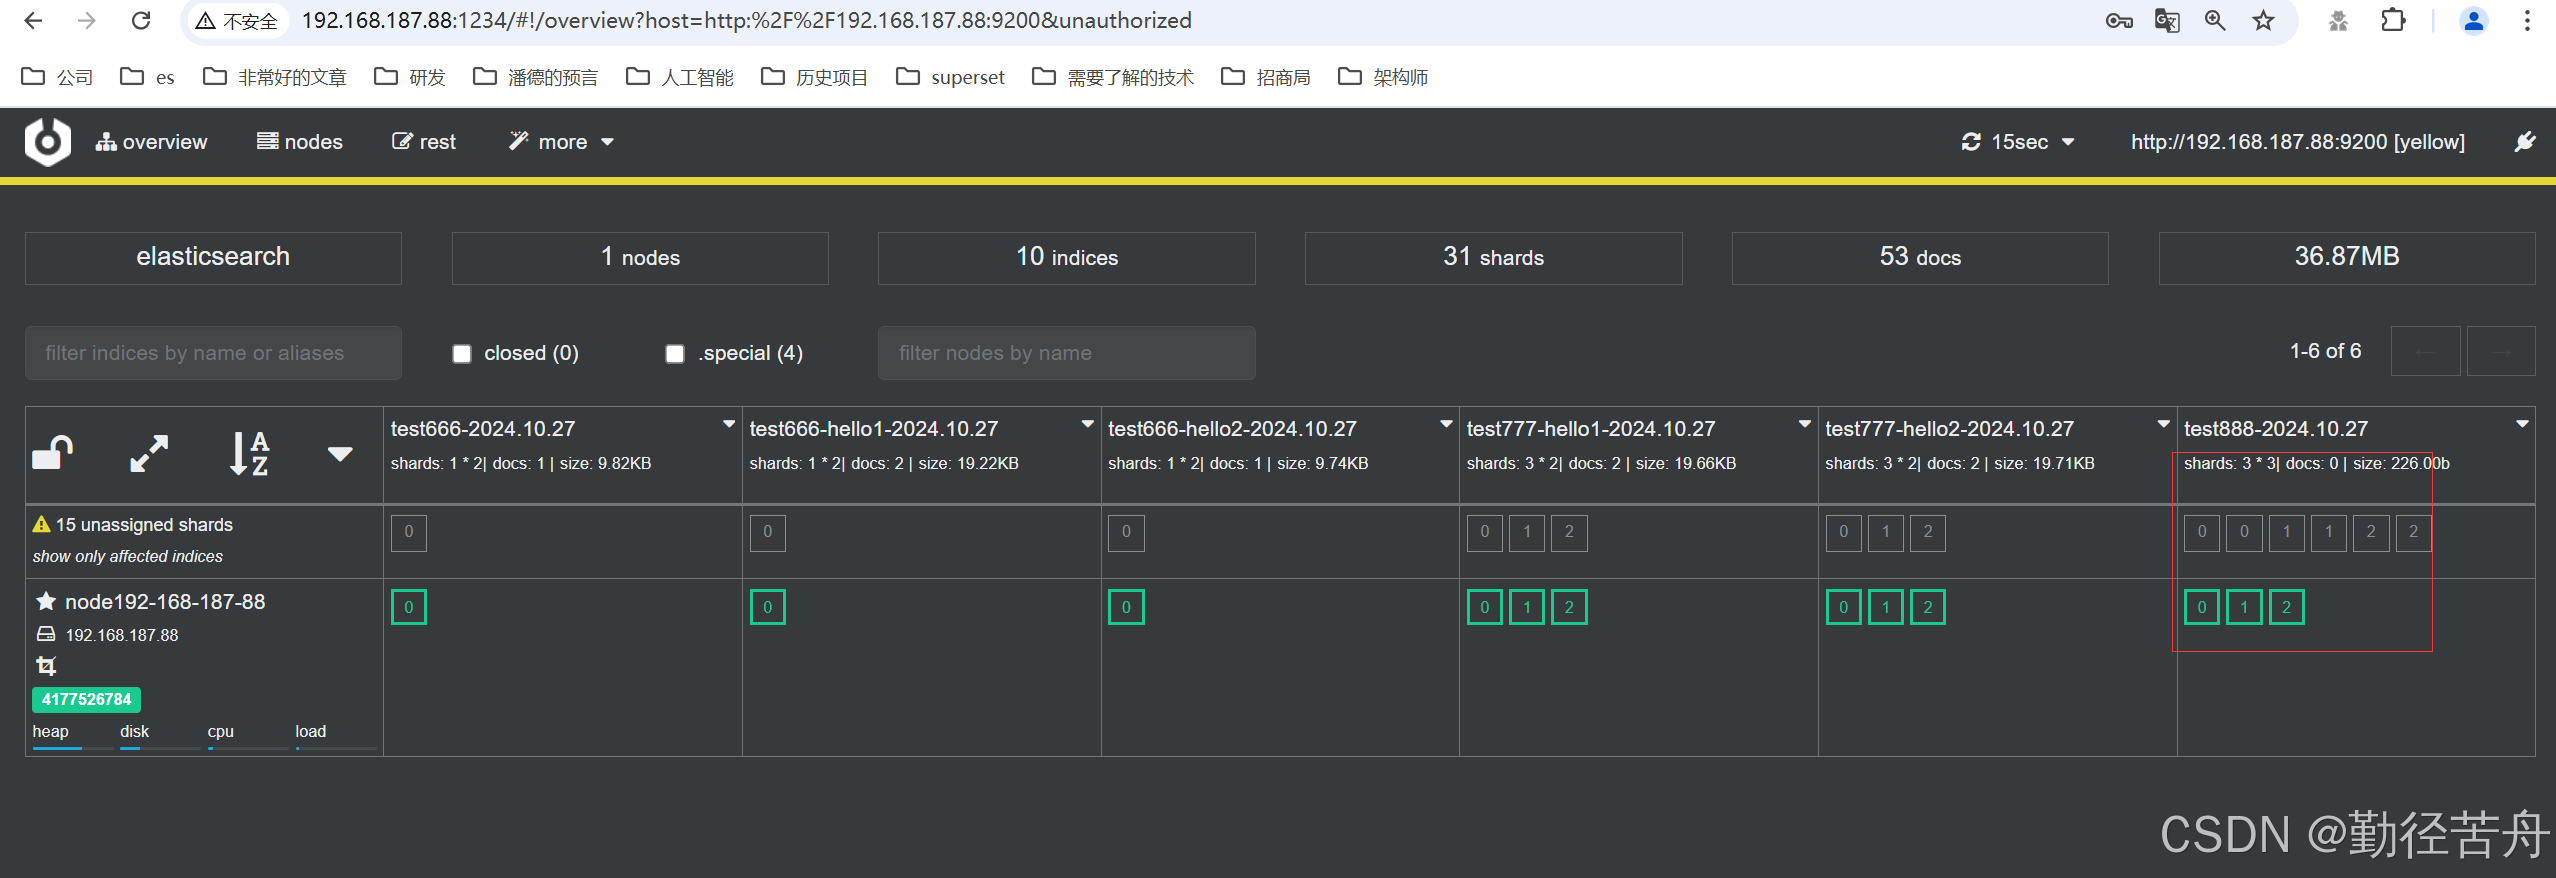Click assigned shard 0 of test777-hello2
Screen dimensions: 2556x878
coord(1844,607)
